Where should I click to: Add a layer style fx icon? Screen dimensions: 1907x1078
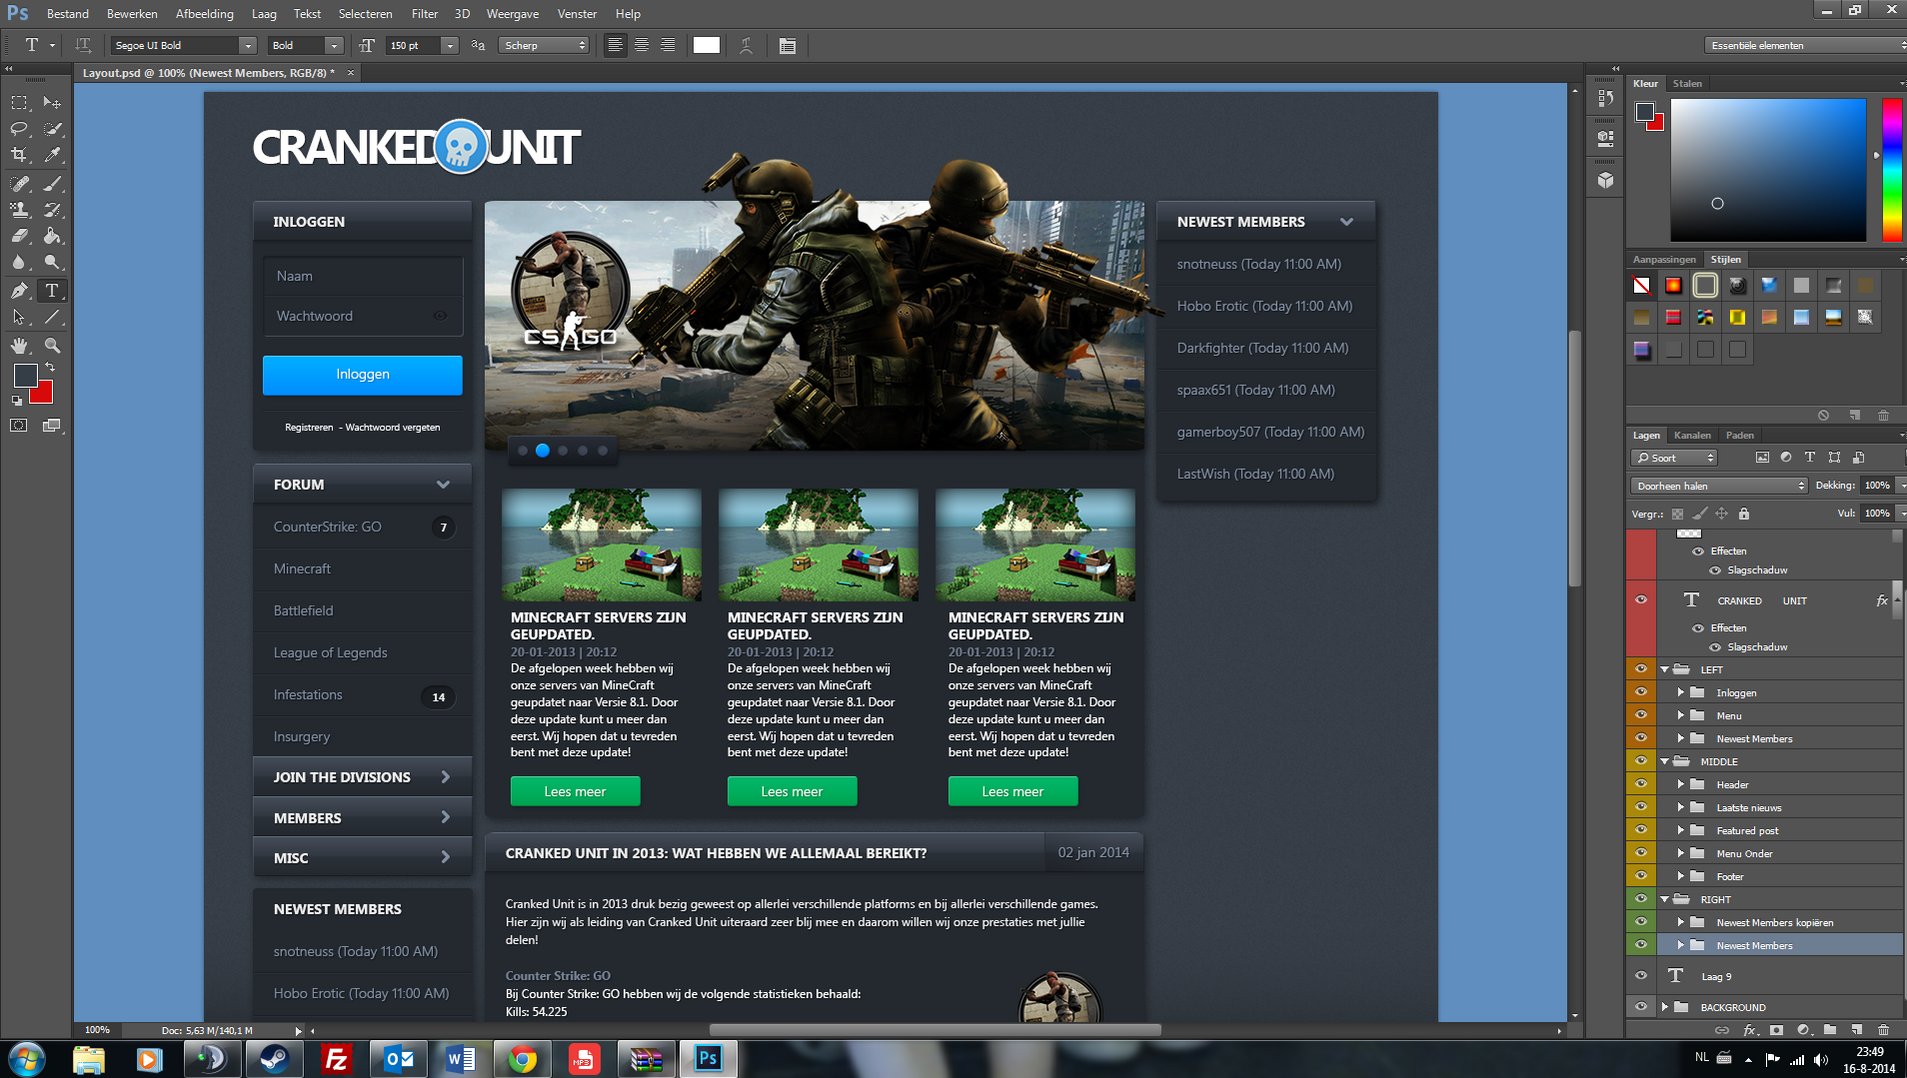click(1749, 1029)
